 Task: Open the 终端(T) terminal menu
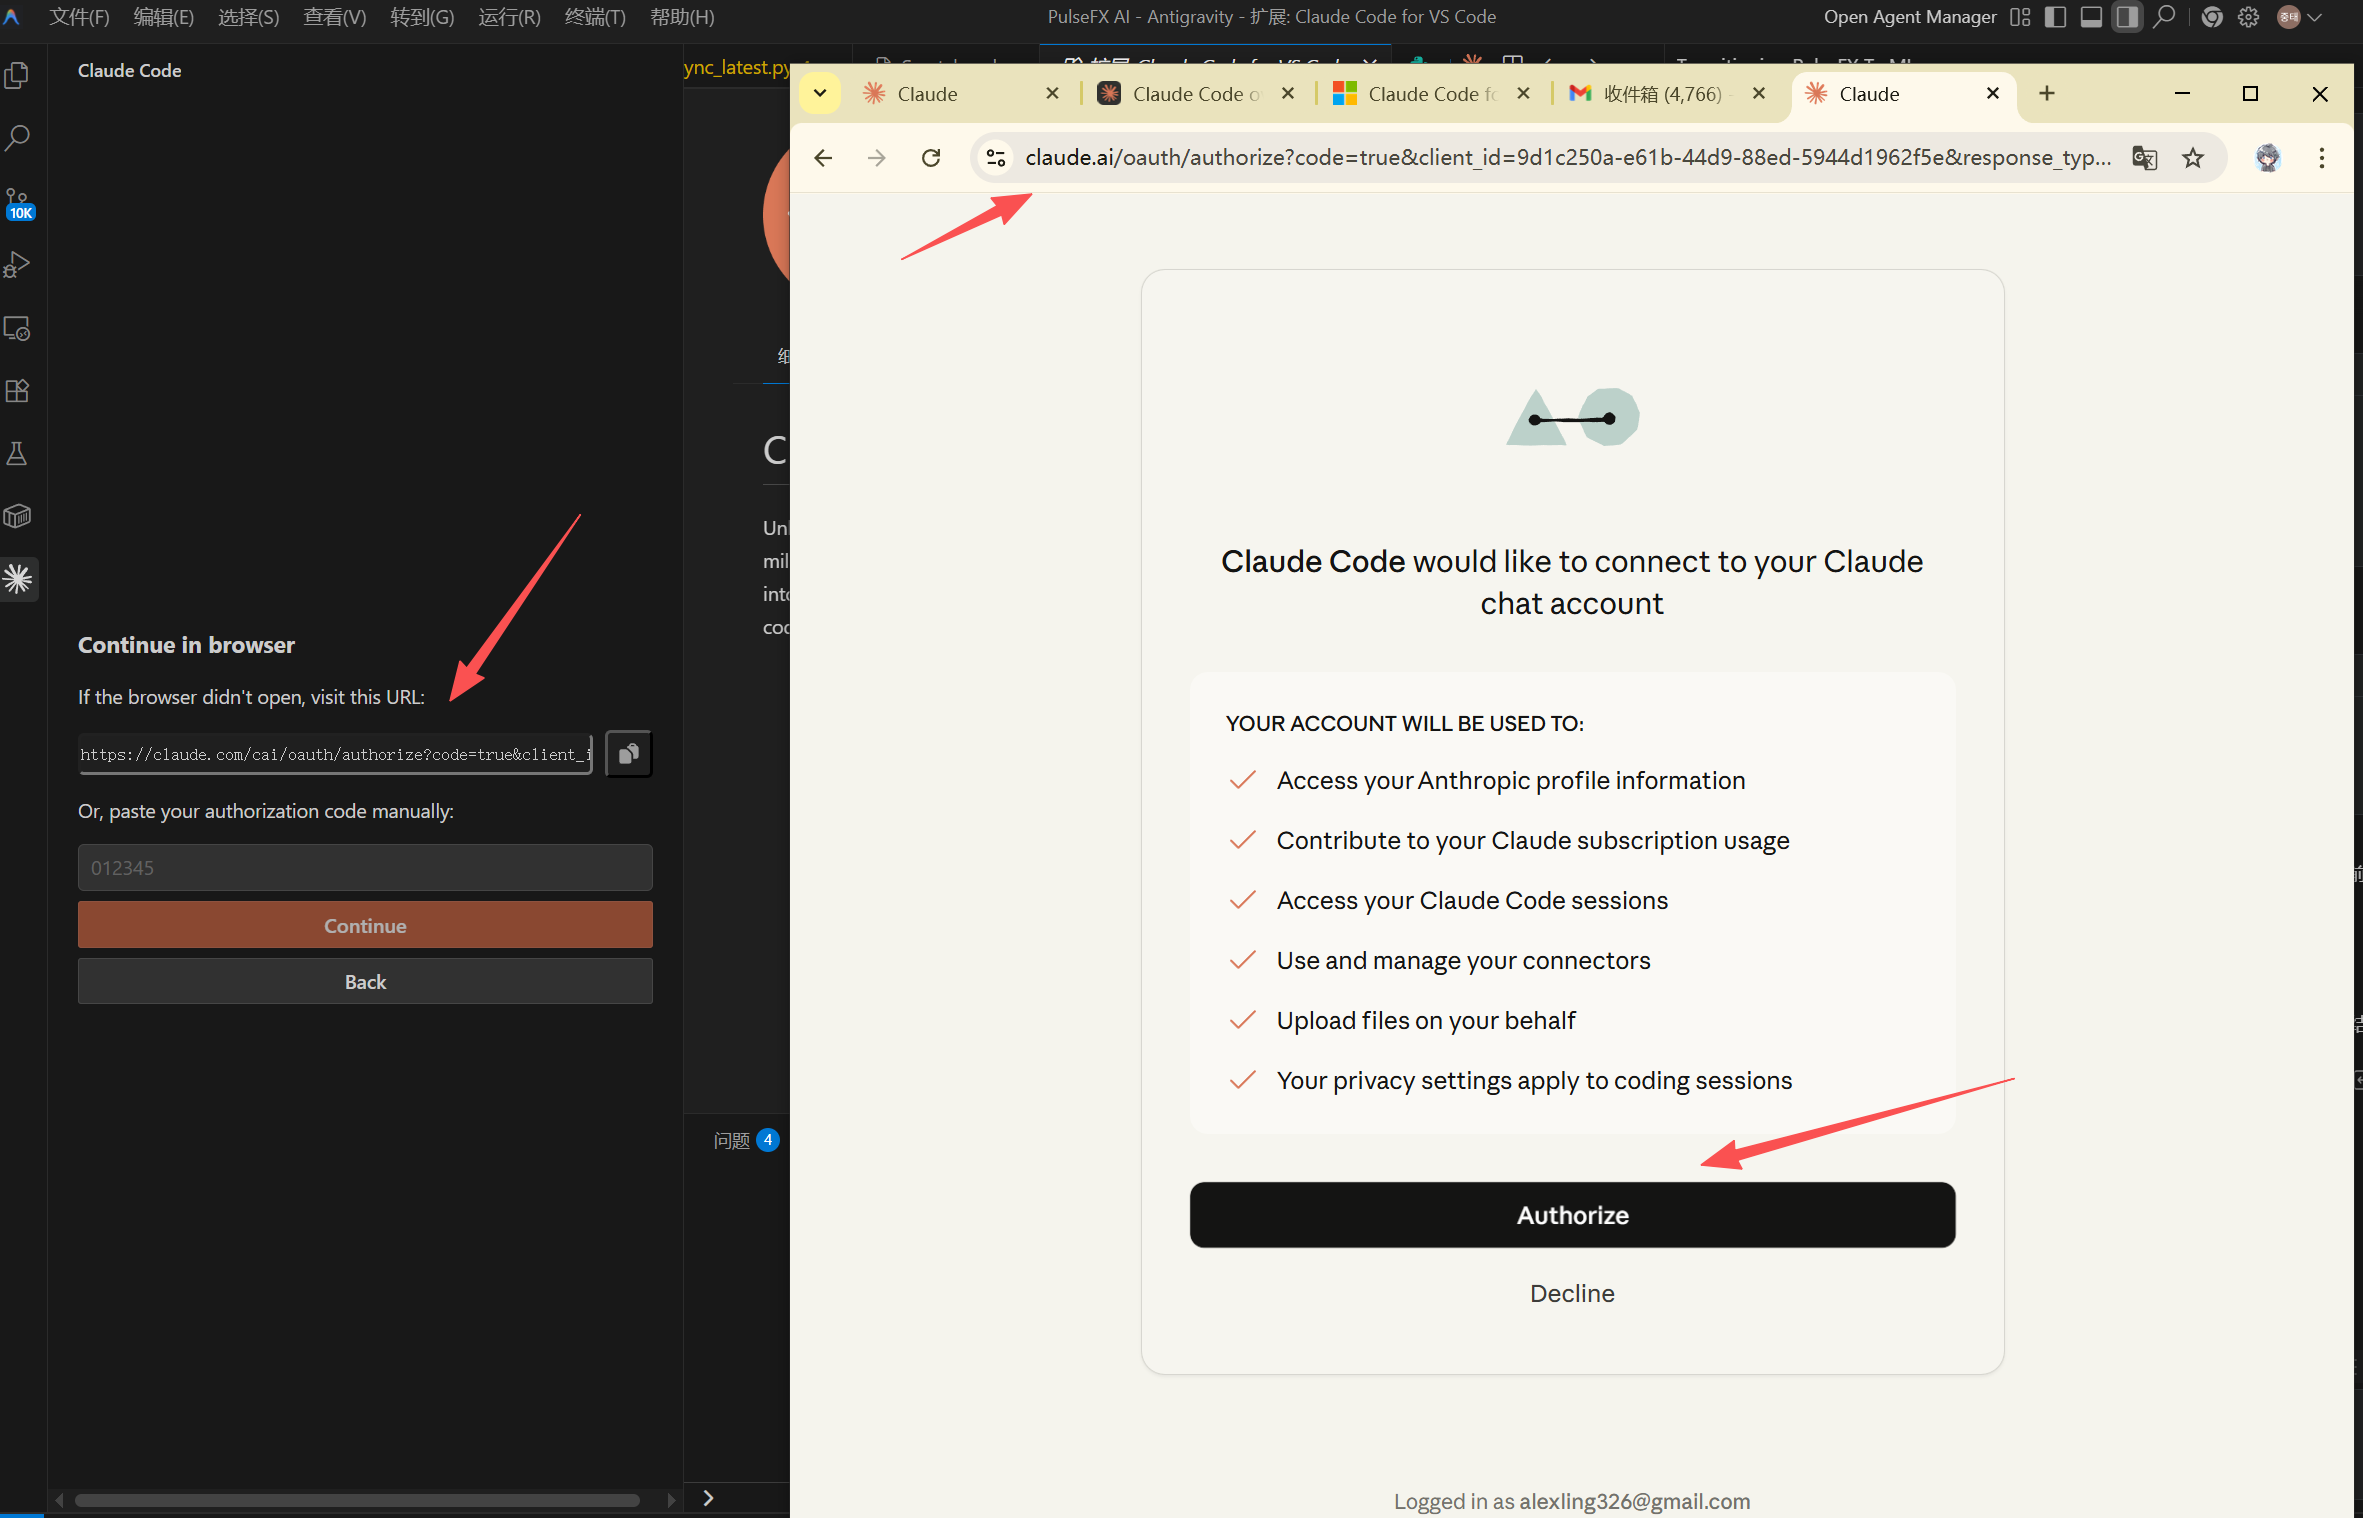(x=595, y=17)
